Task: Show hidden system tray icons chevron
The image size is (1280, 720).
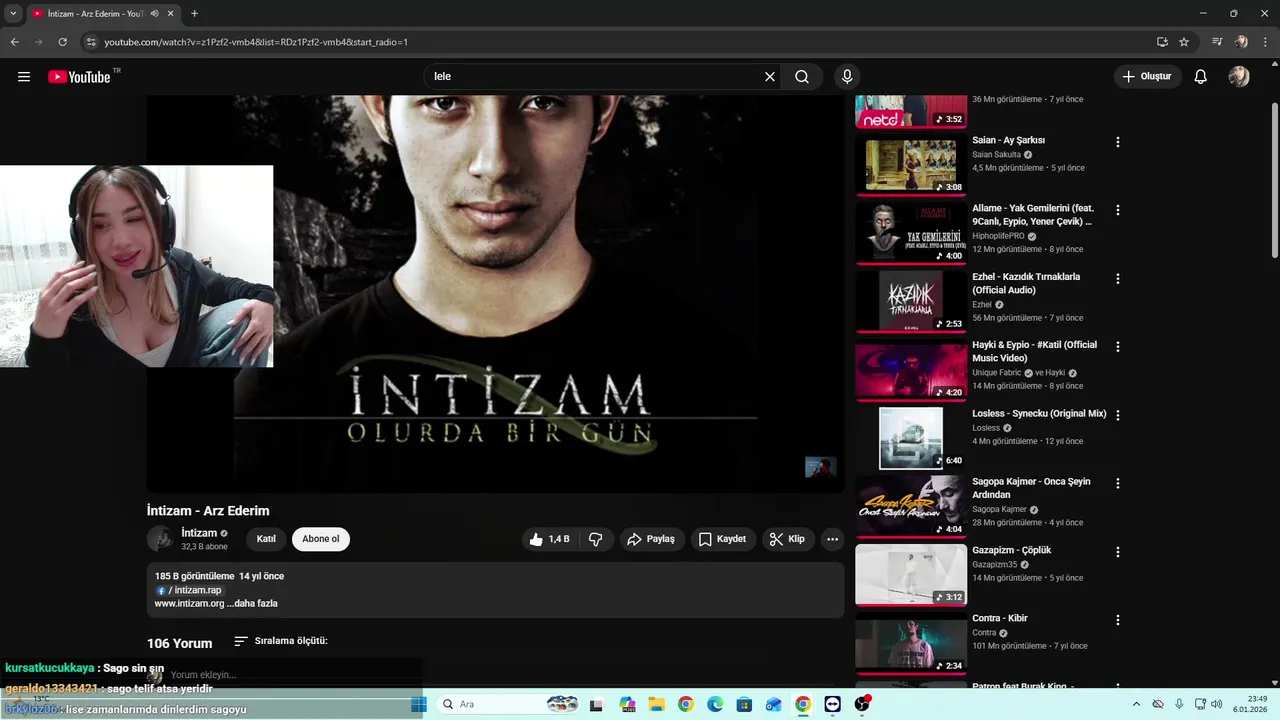Action: pos(1136,704)
